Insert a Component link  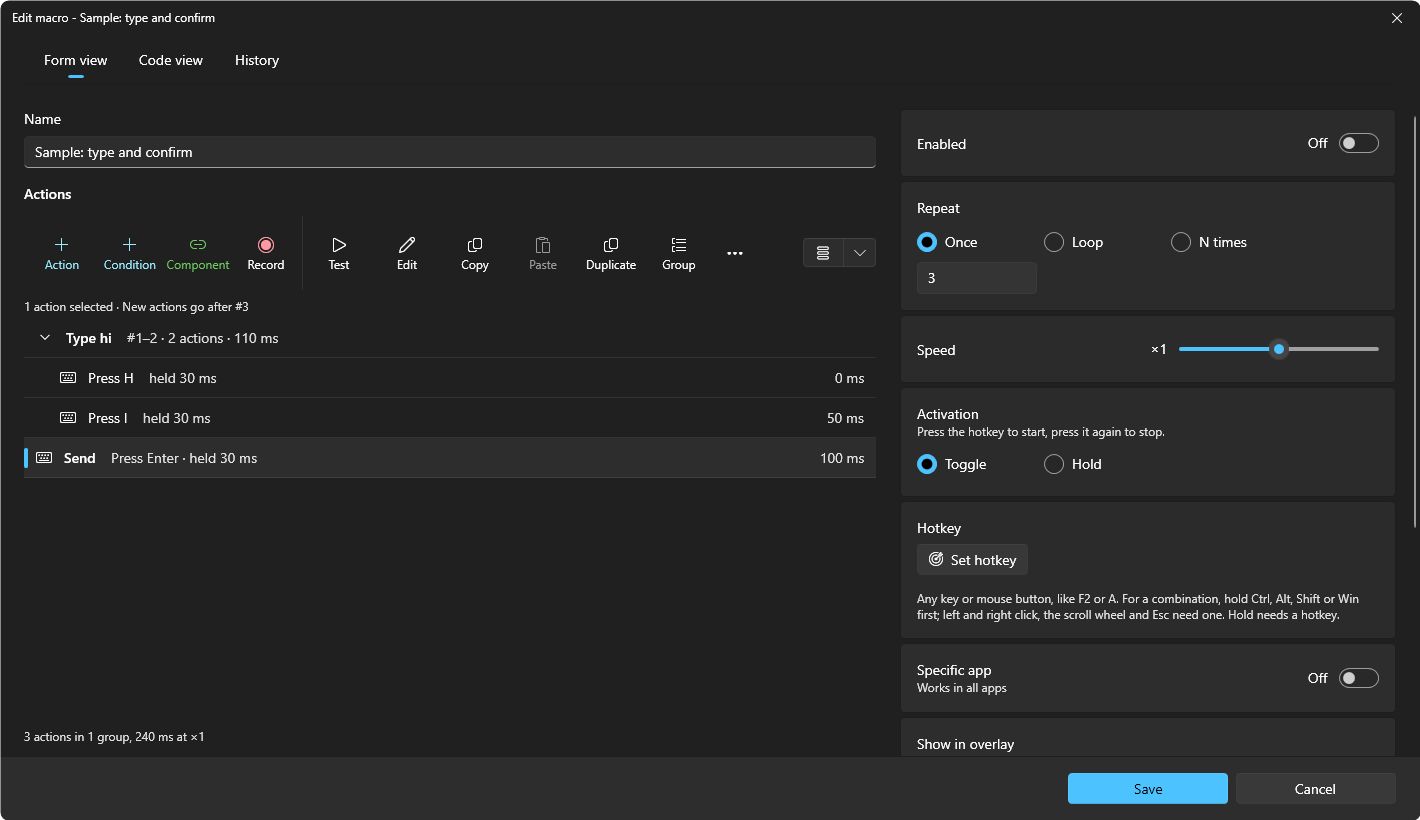coord(198,253)
